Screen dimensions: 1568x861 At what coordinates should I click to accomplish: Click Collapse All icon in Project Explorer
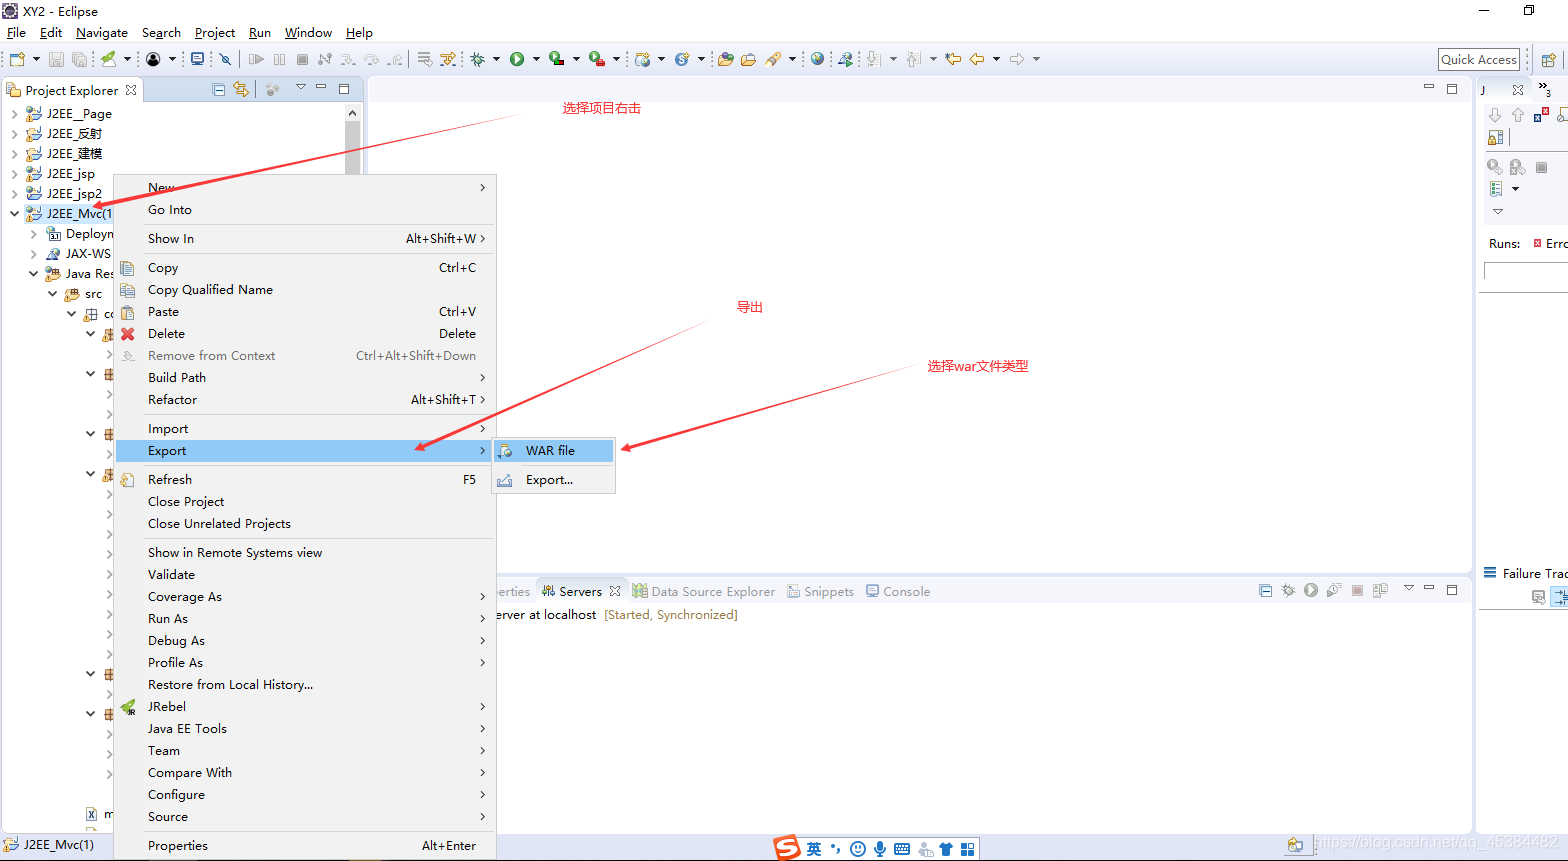point(219,89)
